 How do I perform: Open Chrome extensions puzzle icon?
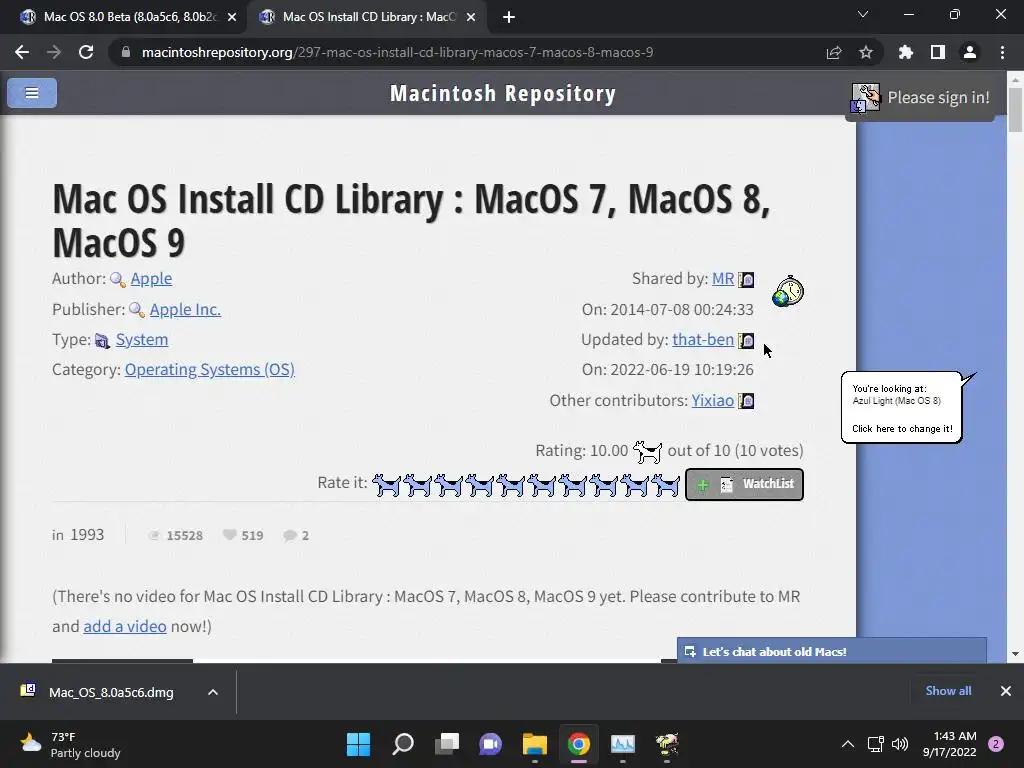click(905, 52)
